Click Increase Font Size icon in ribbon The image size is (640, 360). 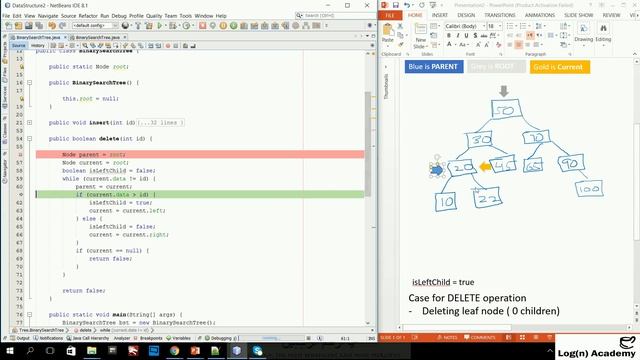pyautogui.click(x=478, y=44)
